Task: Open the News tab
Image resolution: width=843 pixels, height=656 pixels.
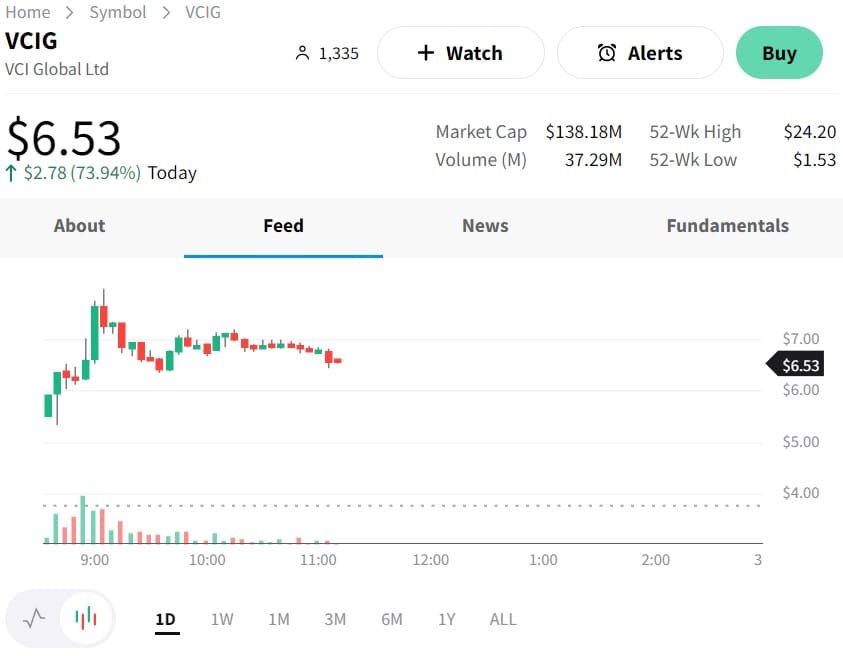Action: (485, 226)
